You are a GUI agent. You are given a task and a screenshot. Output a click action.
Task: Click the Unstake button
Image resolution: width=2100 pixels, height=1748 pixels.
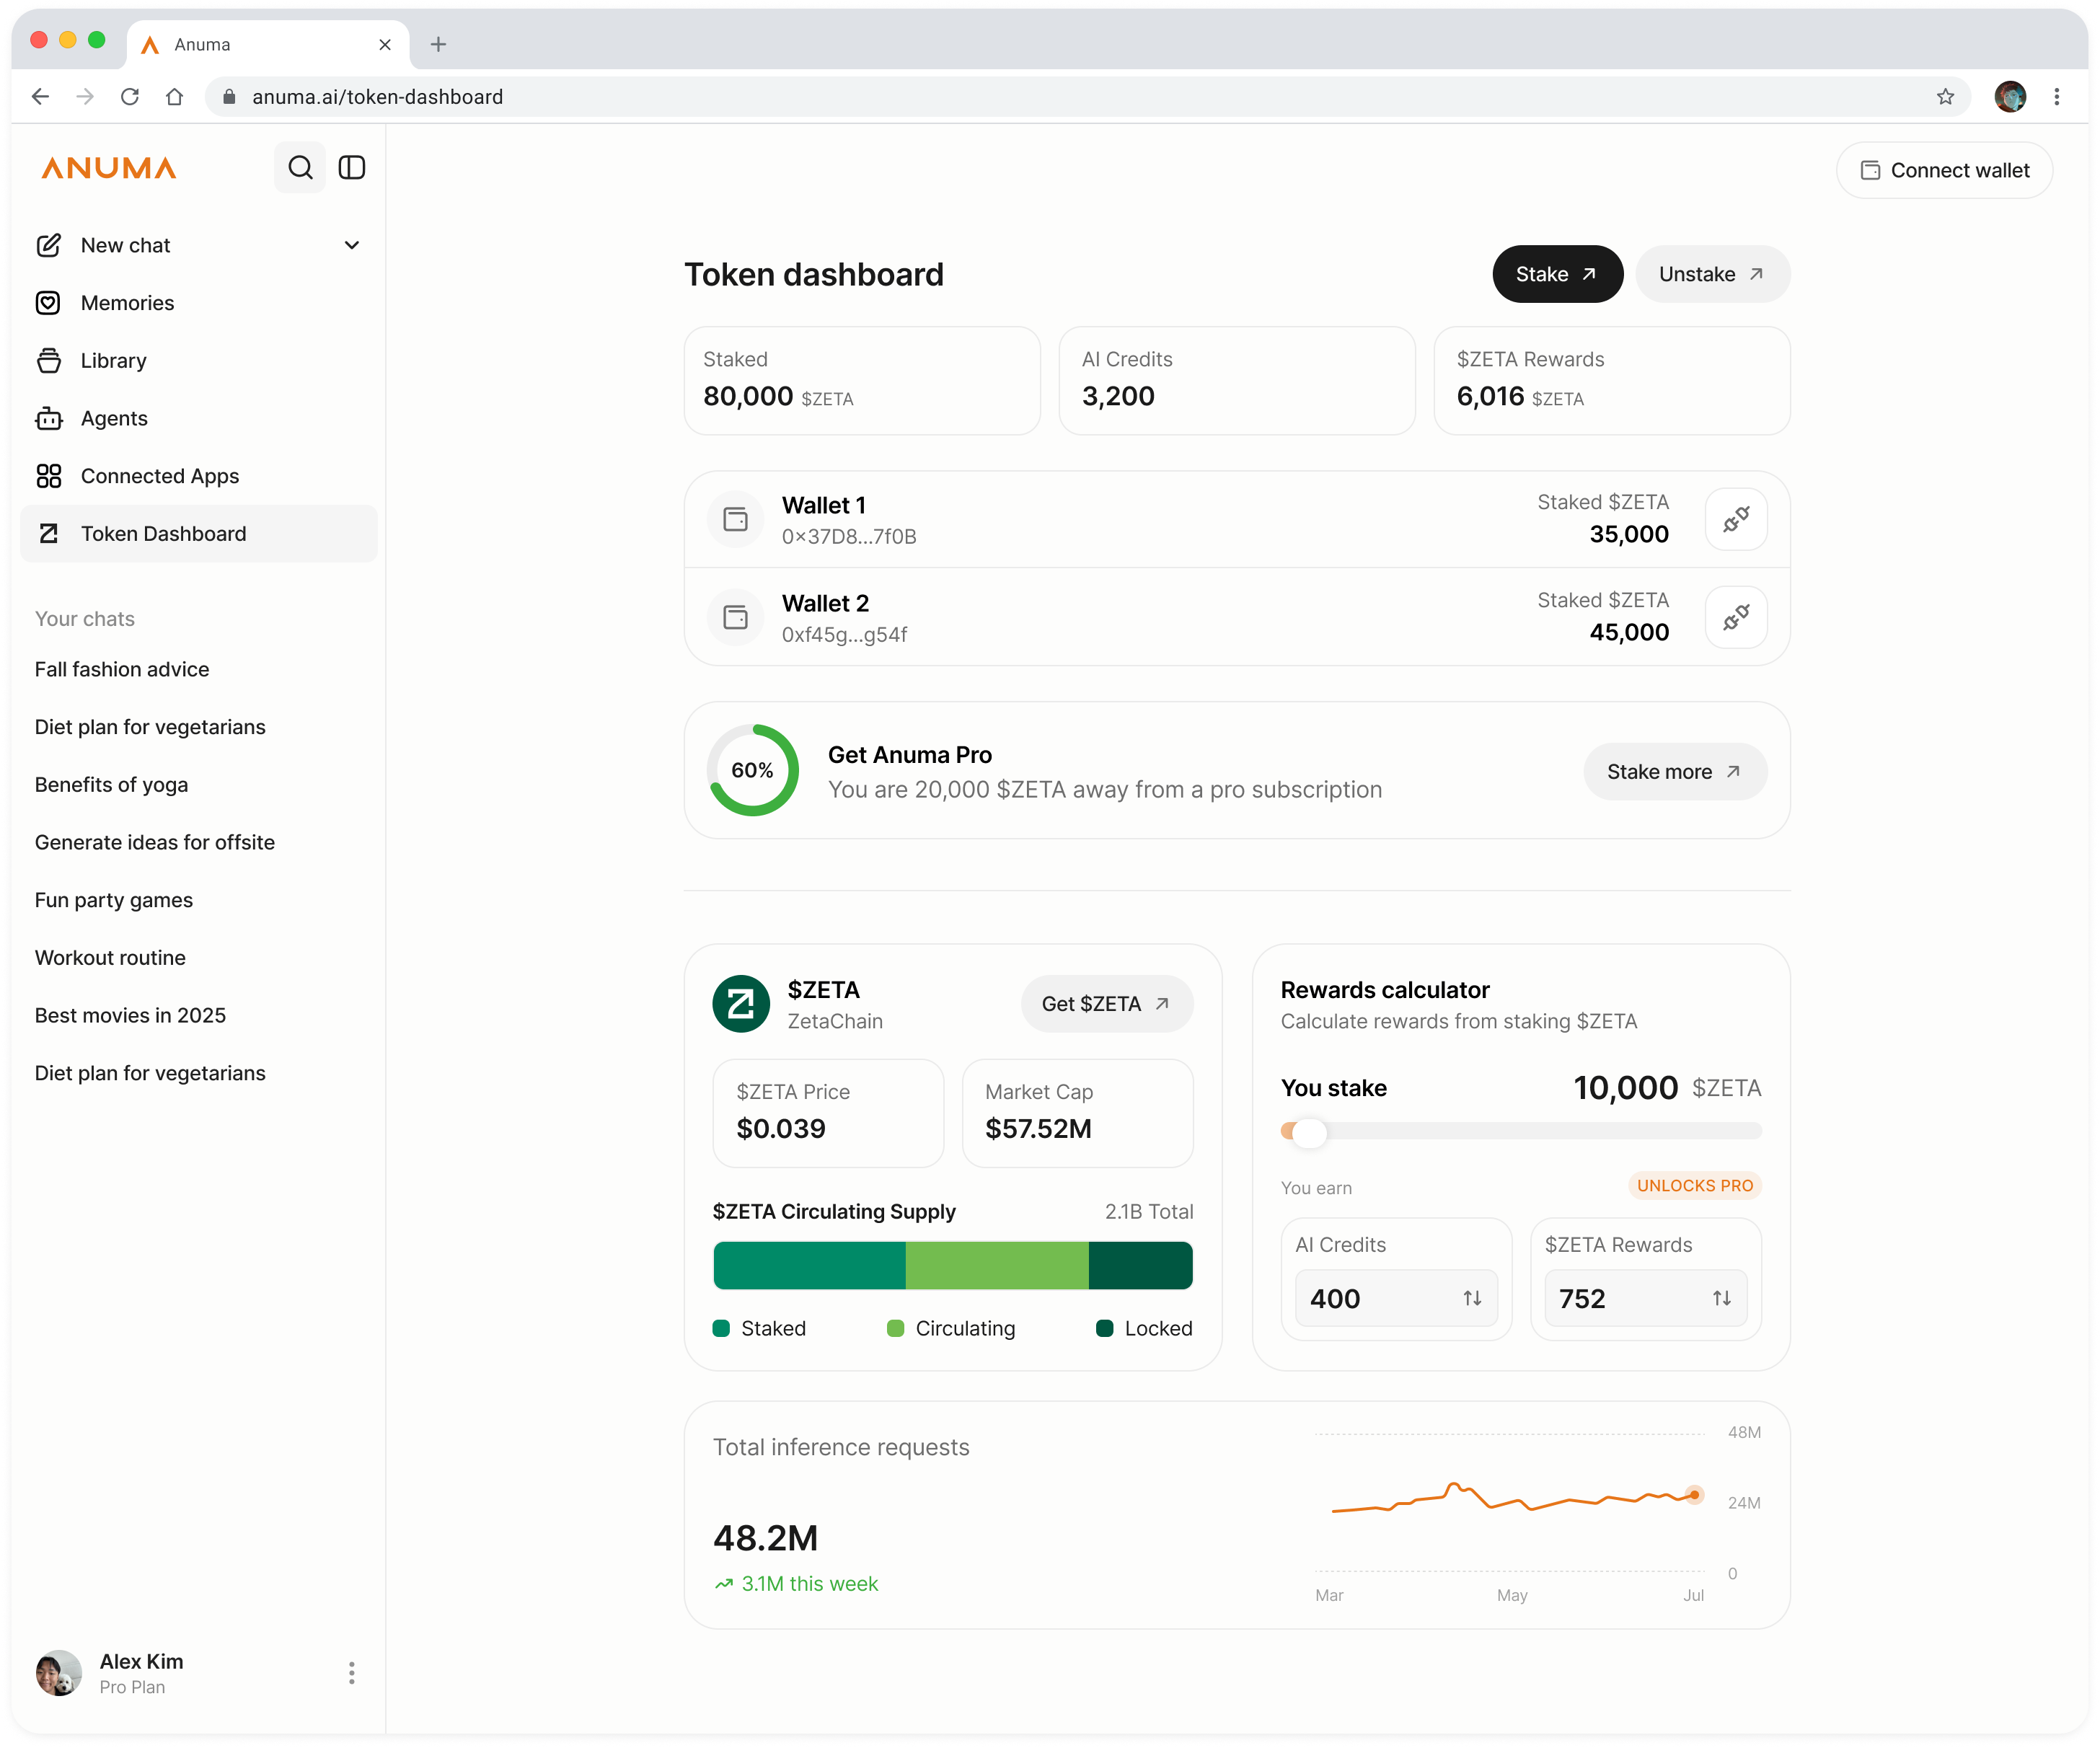pos(1712,274)
